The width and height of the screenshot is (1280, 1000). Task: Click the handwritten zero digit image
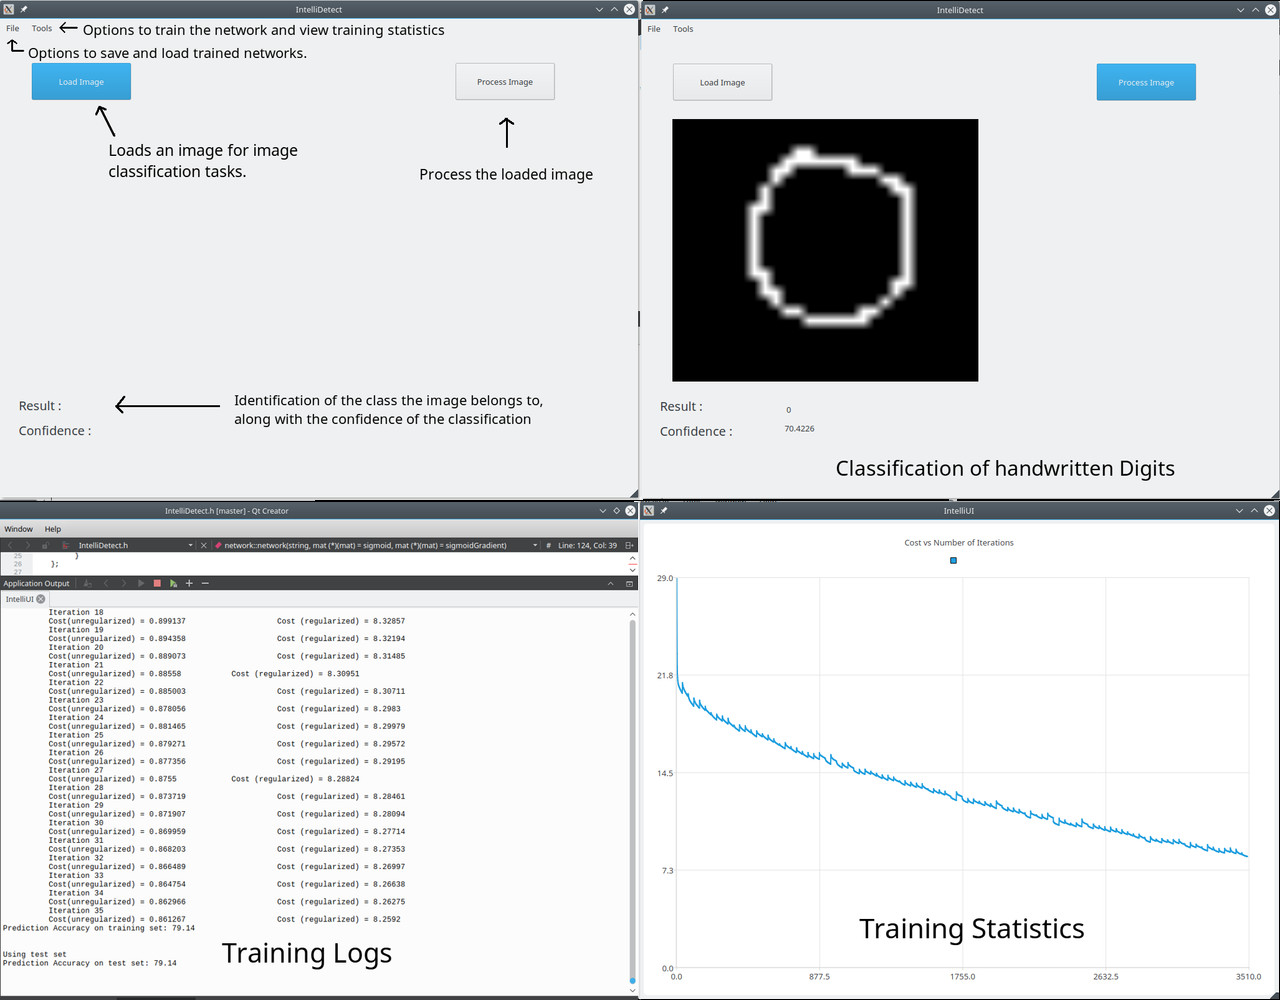[x=825, y=250]
